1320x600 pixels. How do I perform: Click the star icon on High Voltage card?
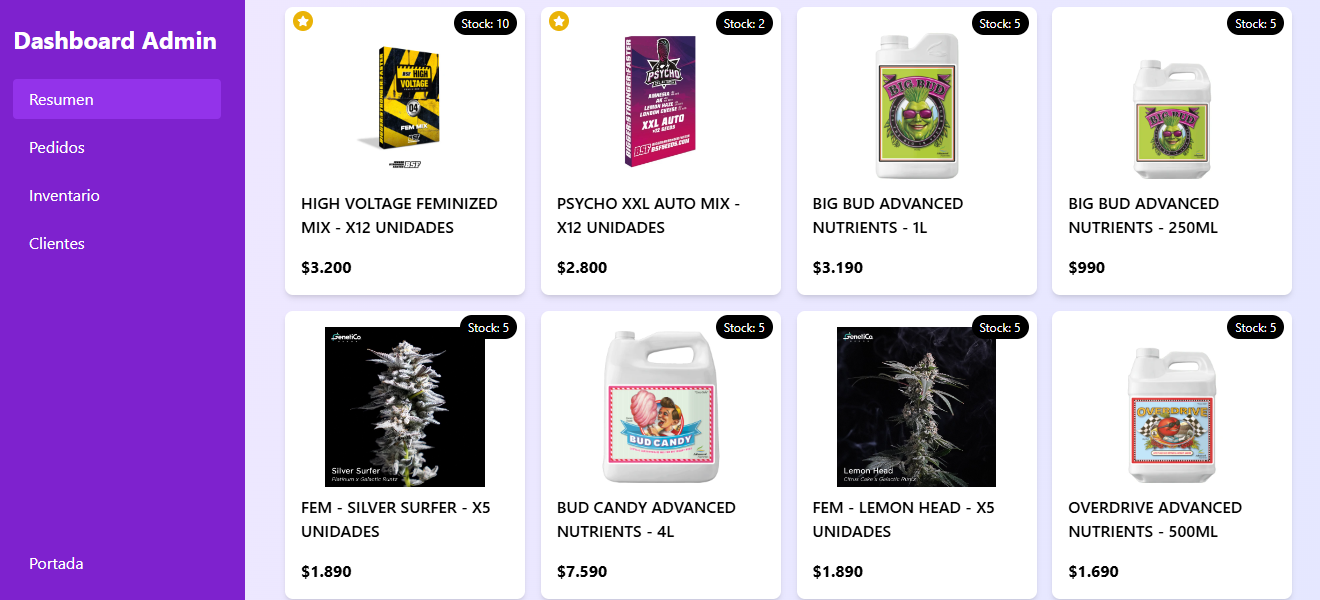pyautogui.click(x=303, y=21)
